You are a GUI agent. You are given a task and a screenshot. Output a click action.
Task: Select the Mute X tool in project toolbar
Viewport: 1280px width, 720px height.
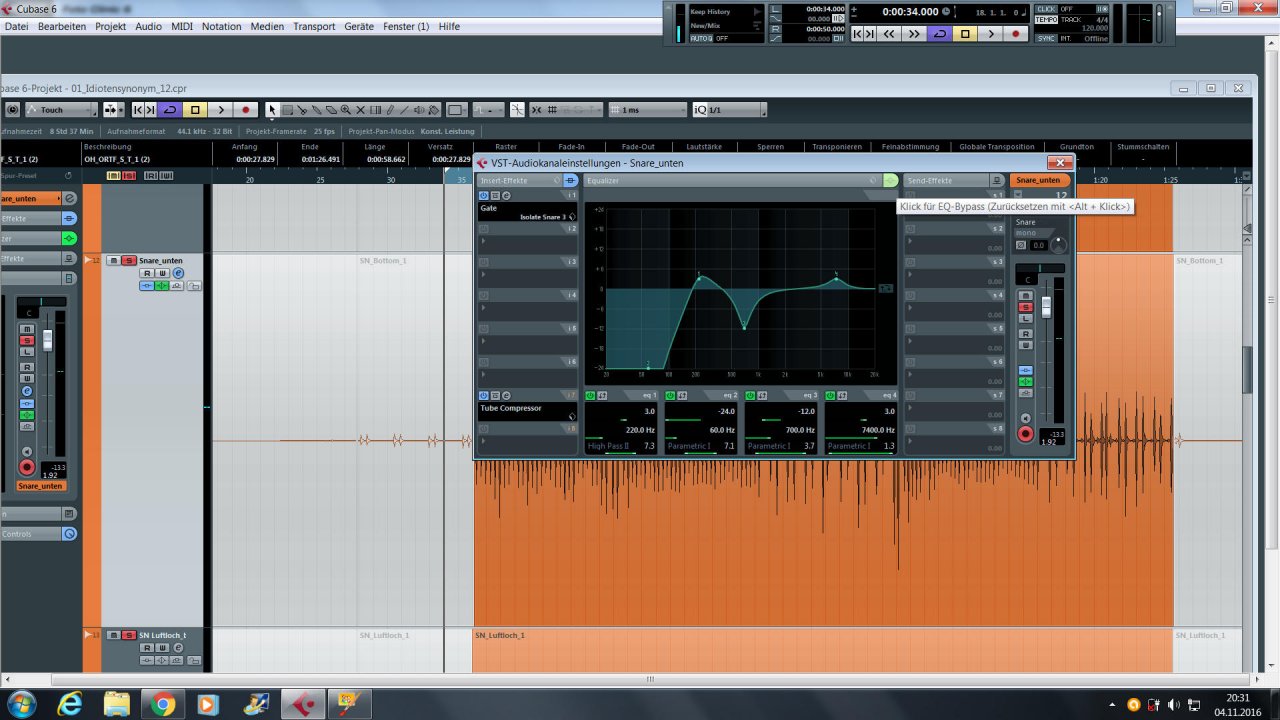click(361, 110)
